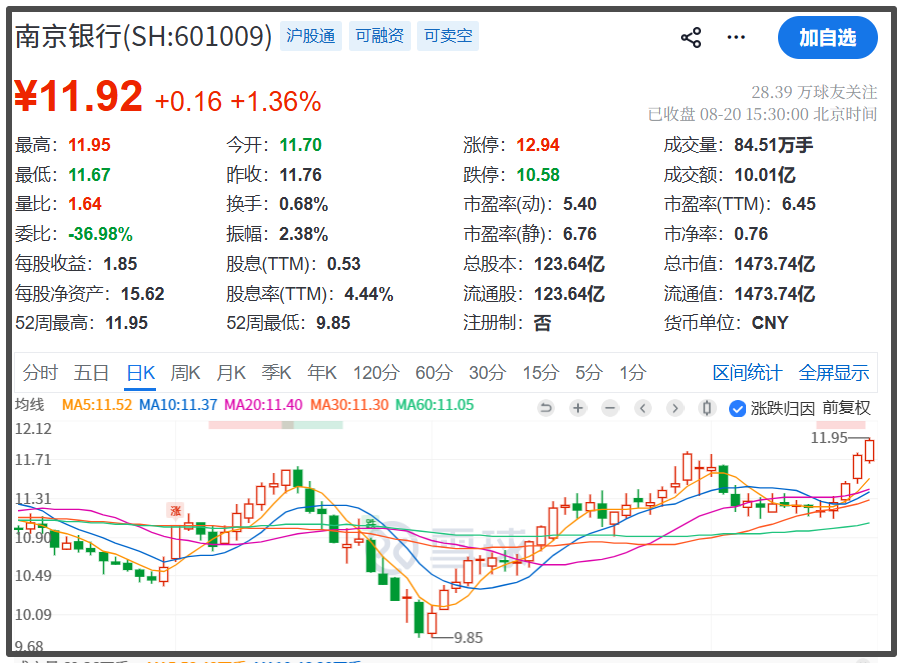Click the 市净率 value 0.76
The width and height of the screenshot is (903, 663).
[751, 234]
